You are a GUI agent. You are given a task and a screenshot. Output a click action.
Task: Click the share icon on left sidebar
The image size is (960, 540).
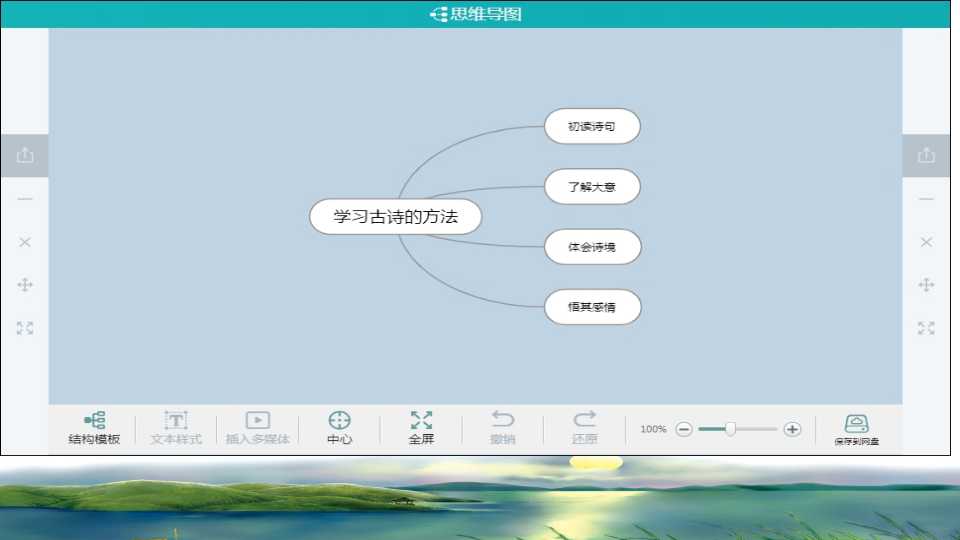coord(25,155)
